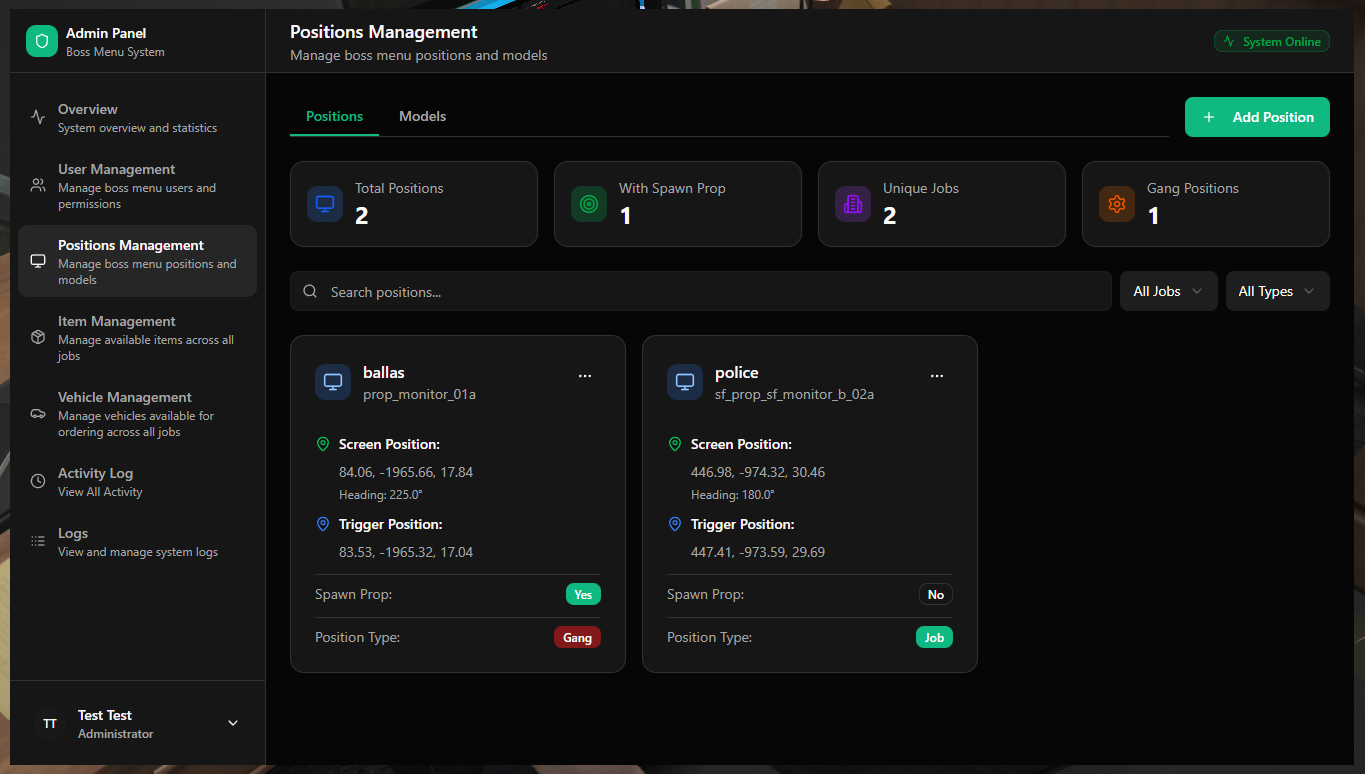Open the police card actions menu
This screenshot has width=1365, height=774.
click(937, 375)
